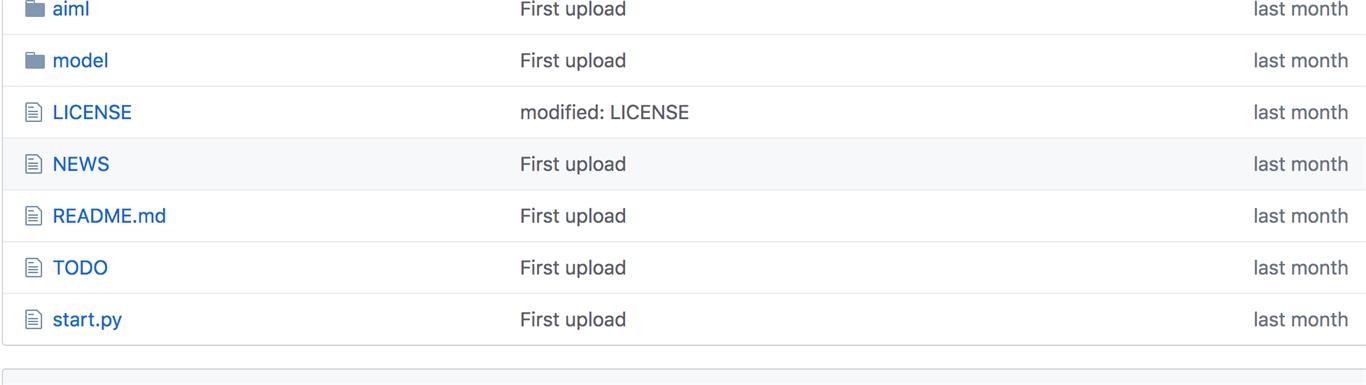Open the 'modified: LICENSE' commit message
Viewport: 1366px width, 385px height.
point(604,113)
